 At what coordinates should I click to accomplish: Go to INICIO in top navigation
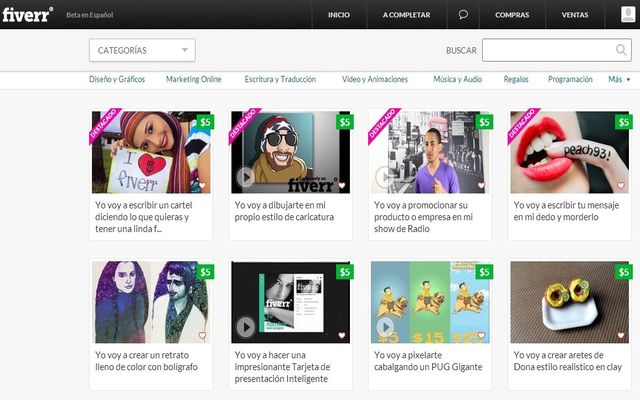click(339, 15)
